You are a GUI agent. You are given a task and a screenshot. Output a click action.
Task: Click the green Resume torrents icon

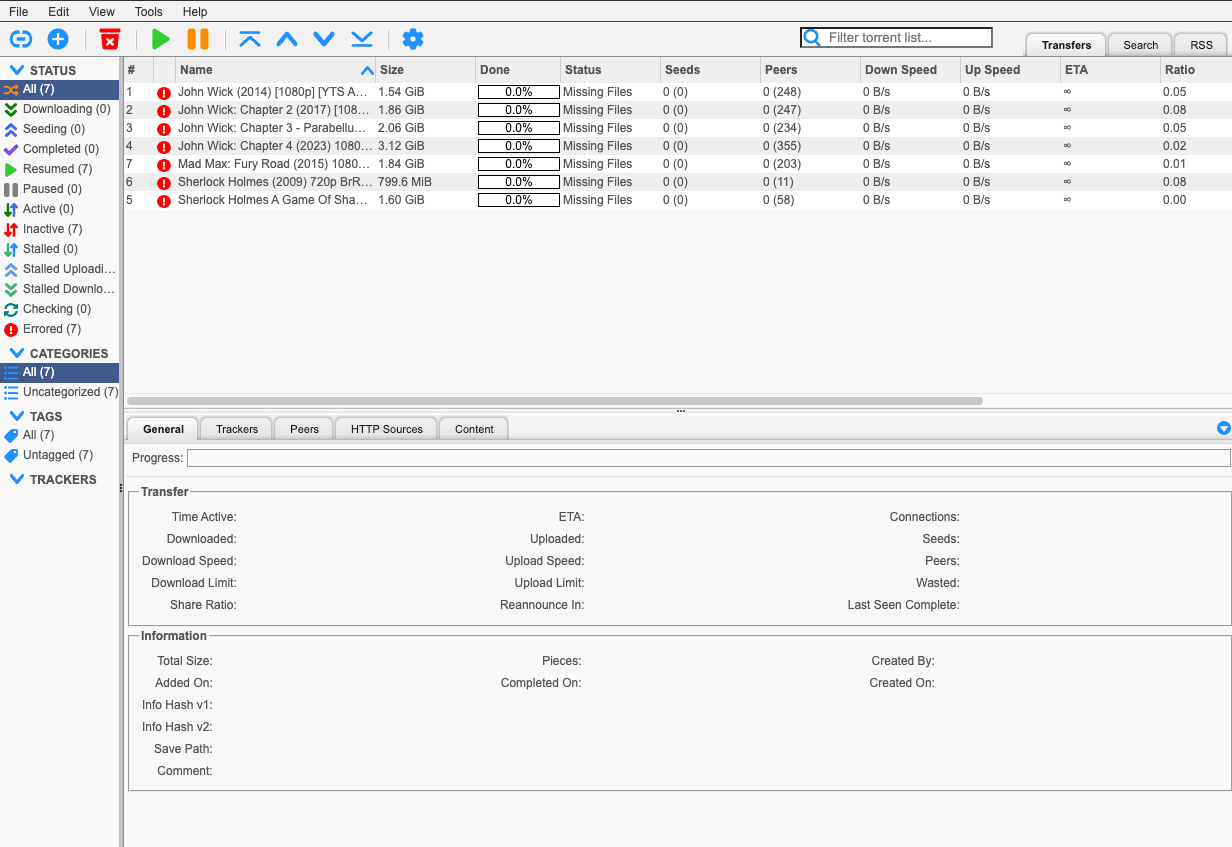(160, 39)
